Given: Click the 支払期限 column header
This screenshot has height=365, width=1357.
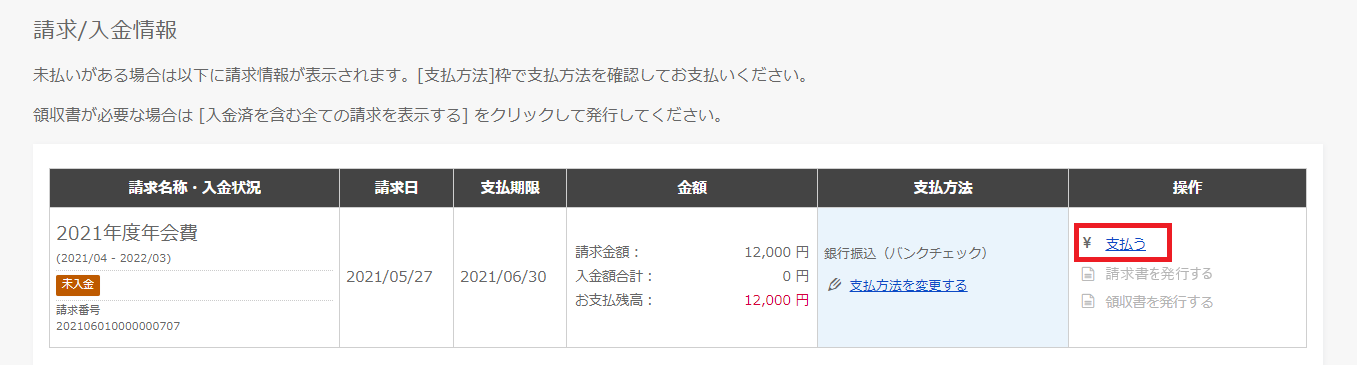Looking at the screenshot, I should tap(510, 188).
